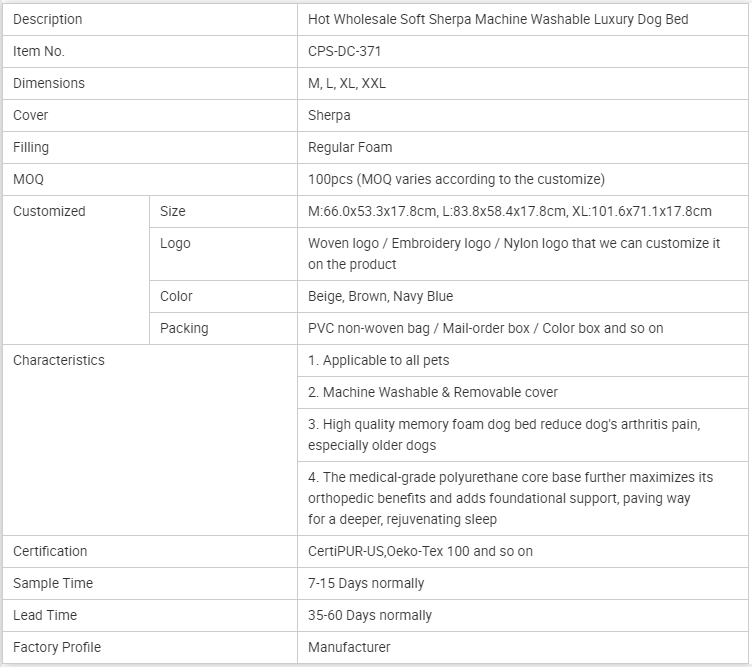752x667 pixels.
Task: Select the '7-15 Days normally' sample time
Action: pyautogui.click(x=366, y=584)
